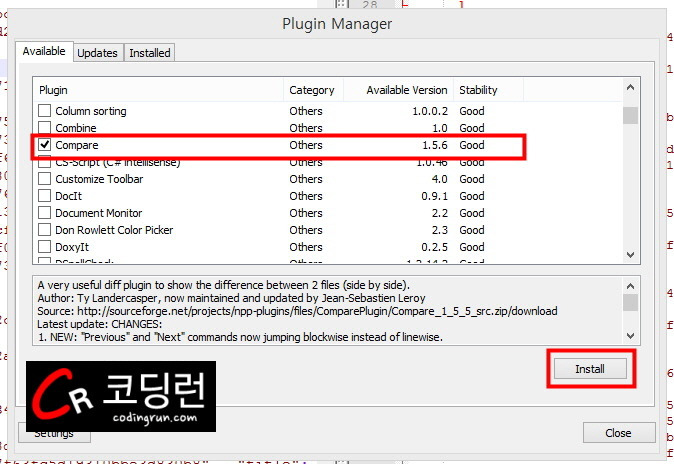Image resolution: width=674 pixels, height=464 pixels.
Task: Select the Combine plugin name
Action: (x=76, y=128)
